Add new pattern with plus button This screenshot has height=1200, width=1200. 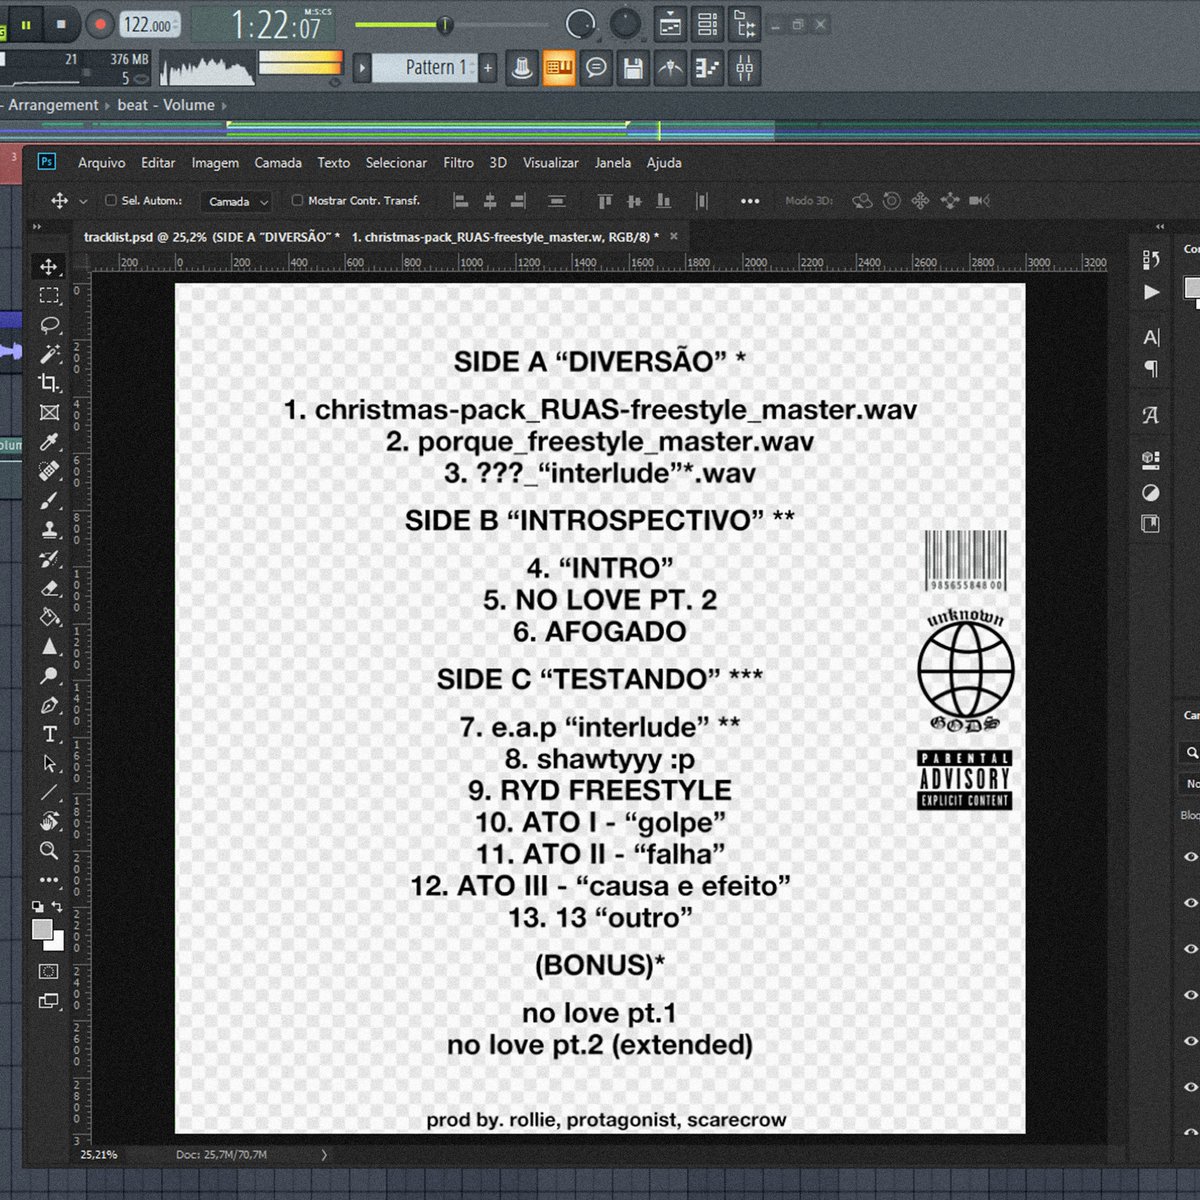488,68
